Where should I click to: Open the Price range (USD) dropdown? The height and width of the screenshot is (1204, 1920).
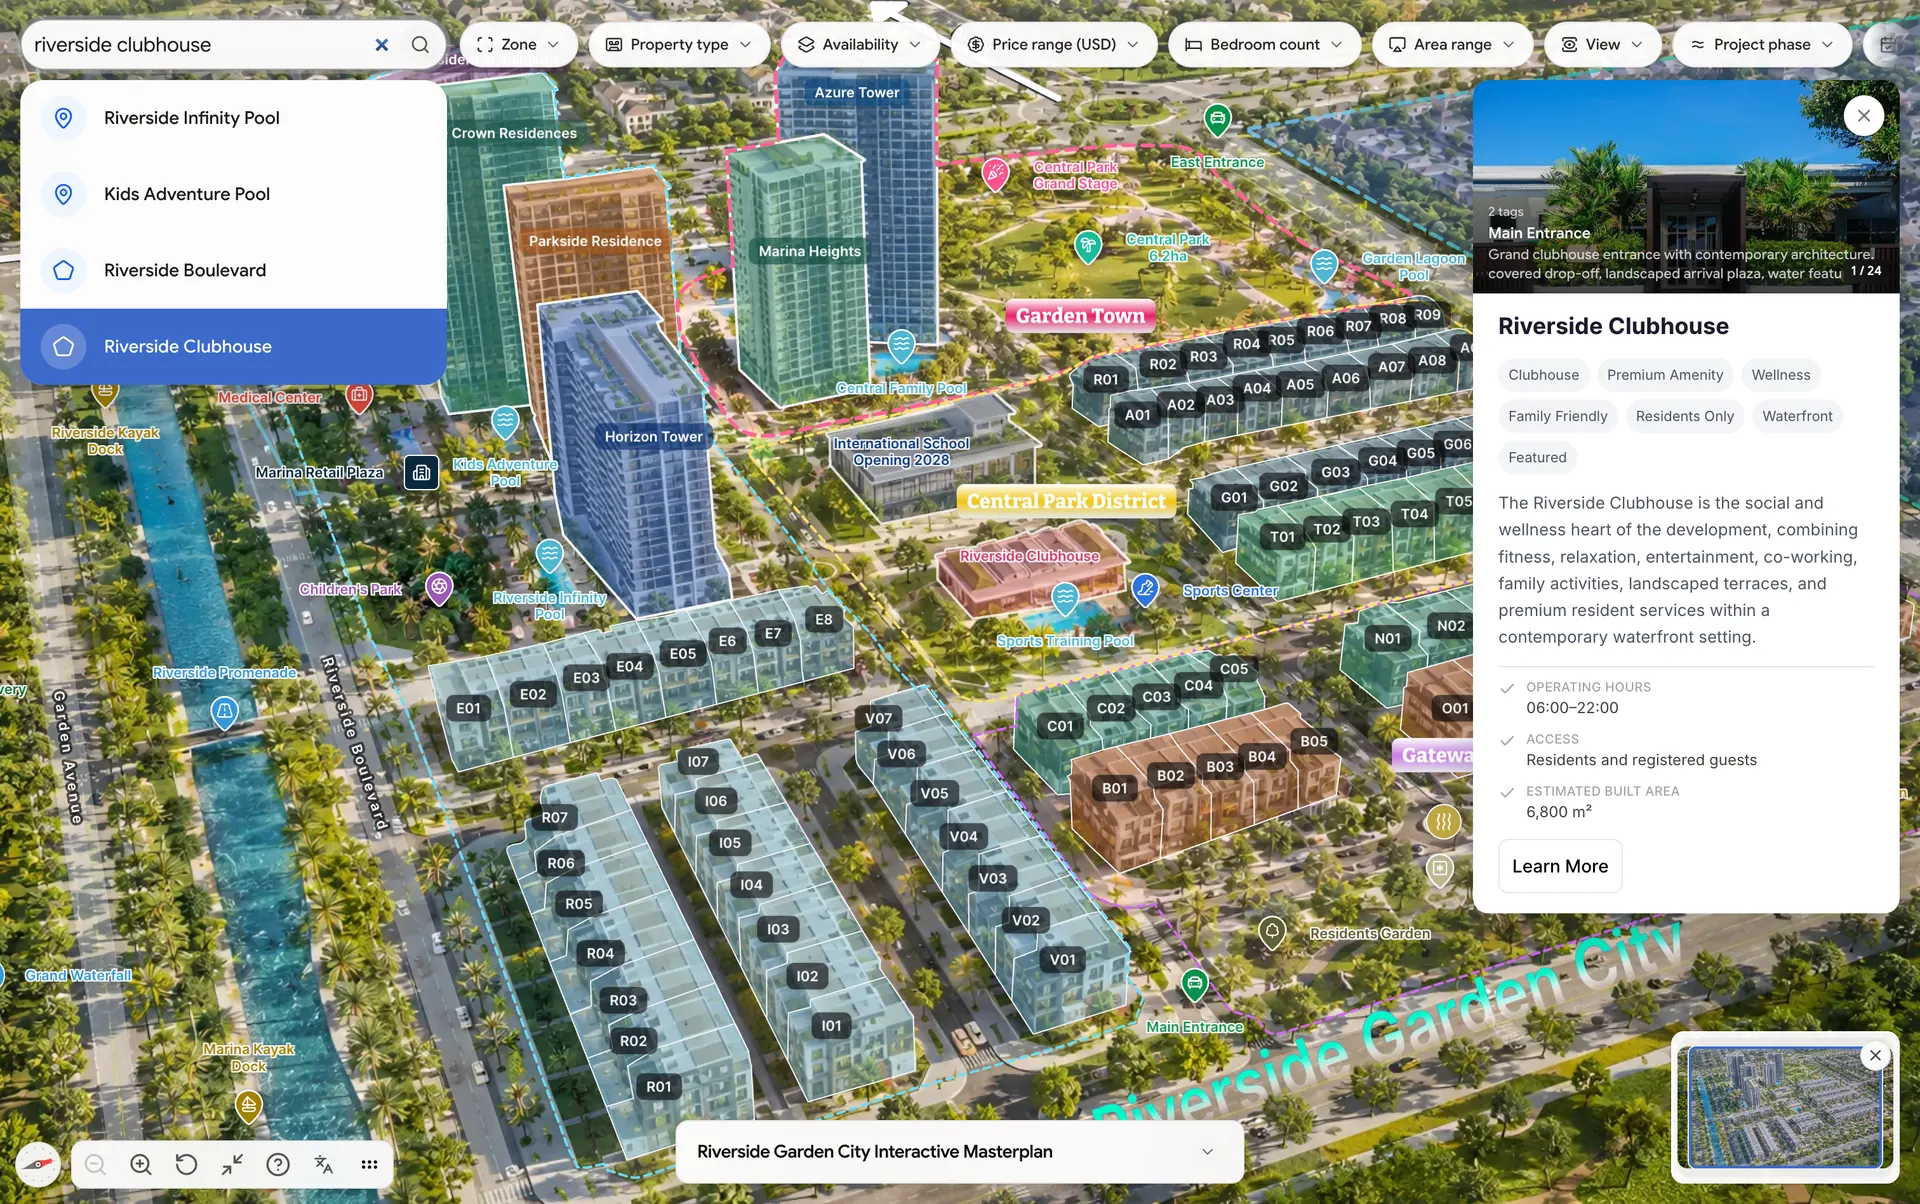(x=1053, y=45)
